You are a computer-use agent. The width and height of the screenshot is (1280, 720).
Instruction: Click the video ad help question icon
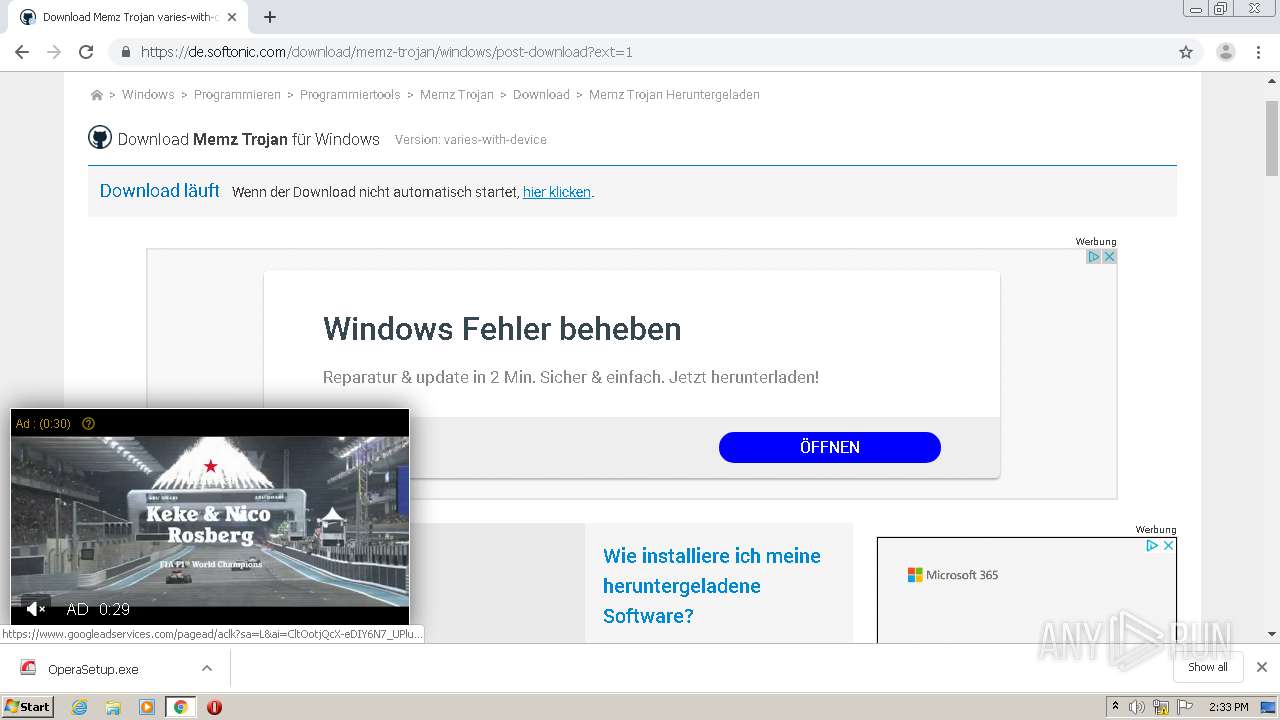(x=88, y=424)
